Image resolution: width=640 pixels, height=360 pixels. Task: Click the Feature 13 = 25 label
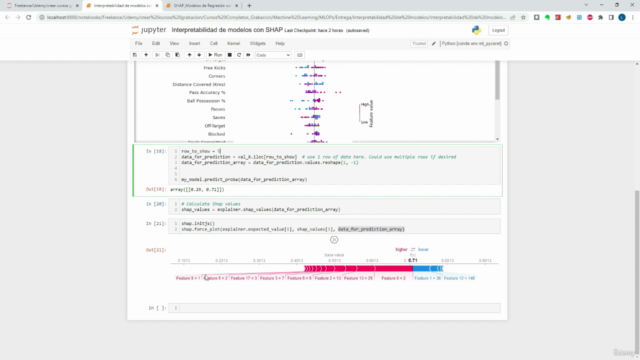pyautogui.click(x=358, y=278)
